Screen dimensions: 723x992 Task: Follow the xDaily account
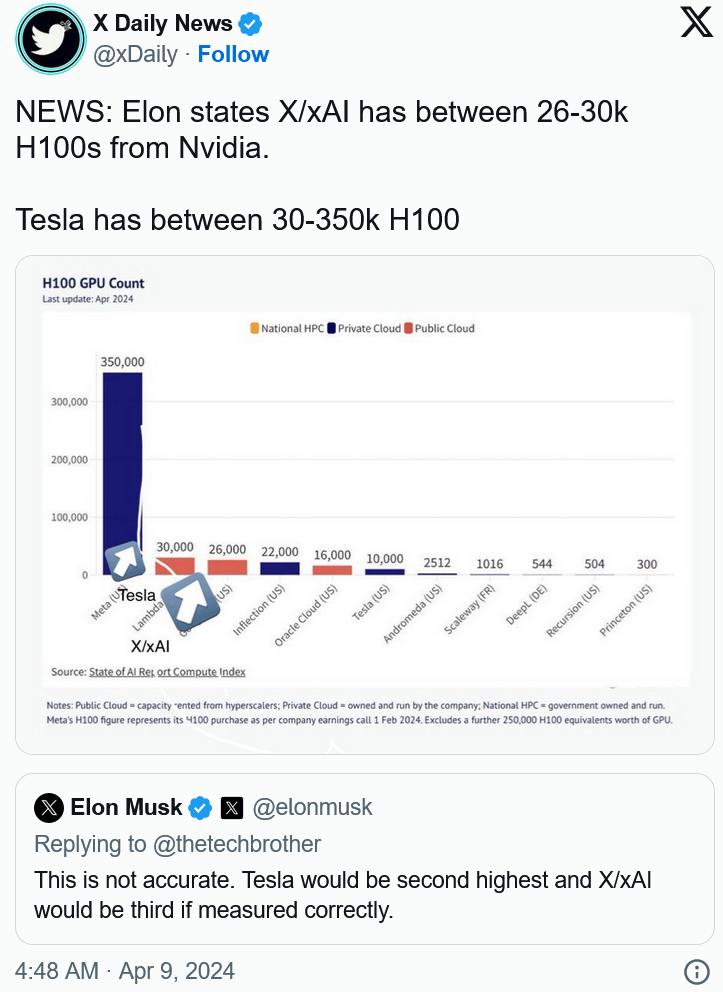point(233,54)
